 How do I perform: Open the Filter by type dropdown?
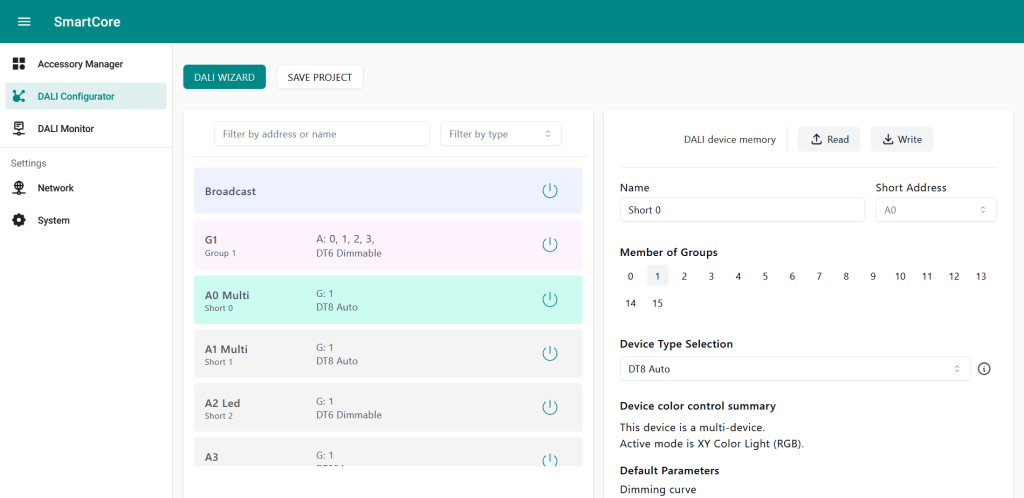[500, 134]
